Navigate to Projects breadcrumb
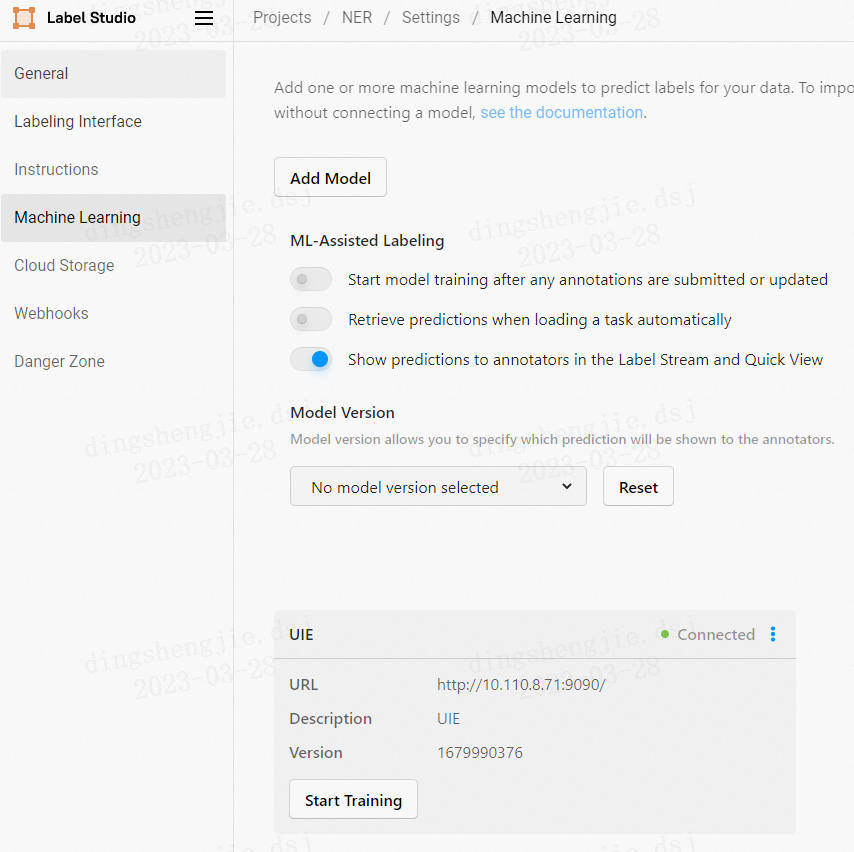 click(x=282, y=17)
